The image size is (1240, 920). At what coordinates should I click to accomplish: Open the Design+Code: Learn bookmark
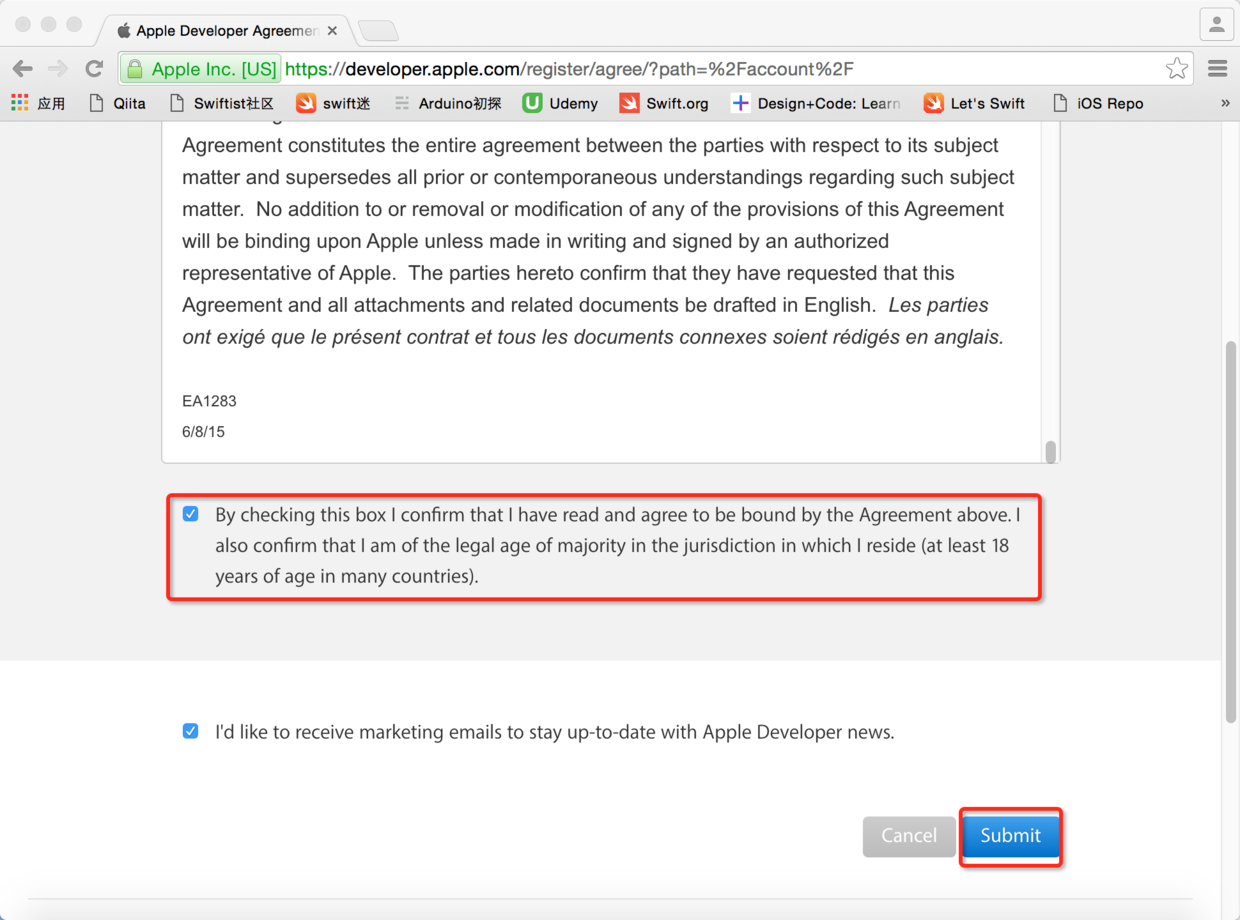815,103
